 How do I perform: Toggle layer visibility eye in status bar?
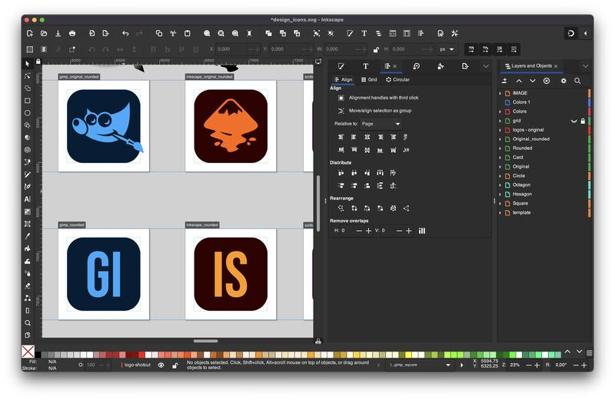[161, 365]
